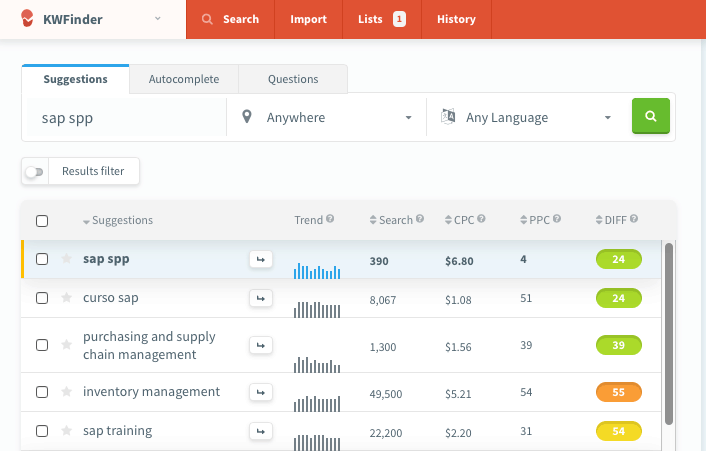Open the Import menu item
Image resolution: width=706 pixels, height=451 pixels.
point(308,19)
